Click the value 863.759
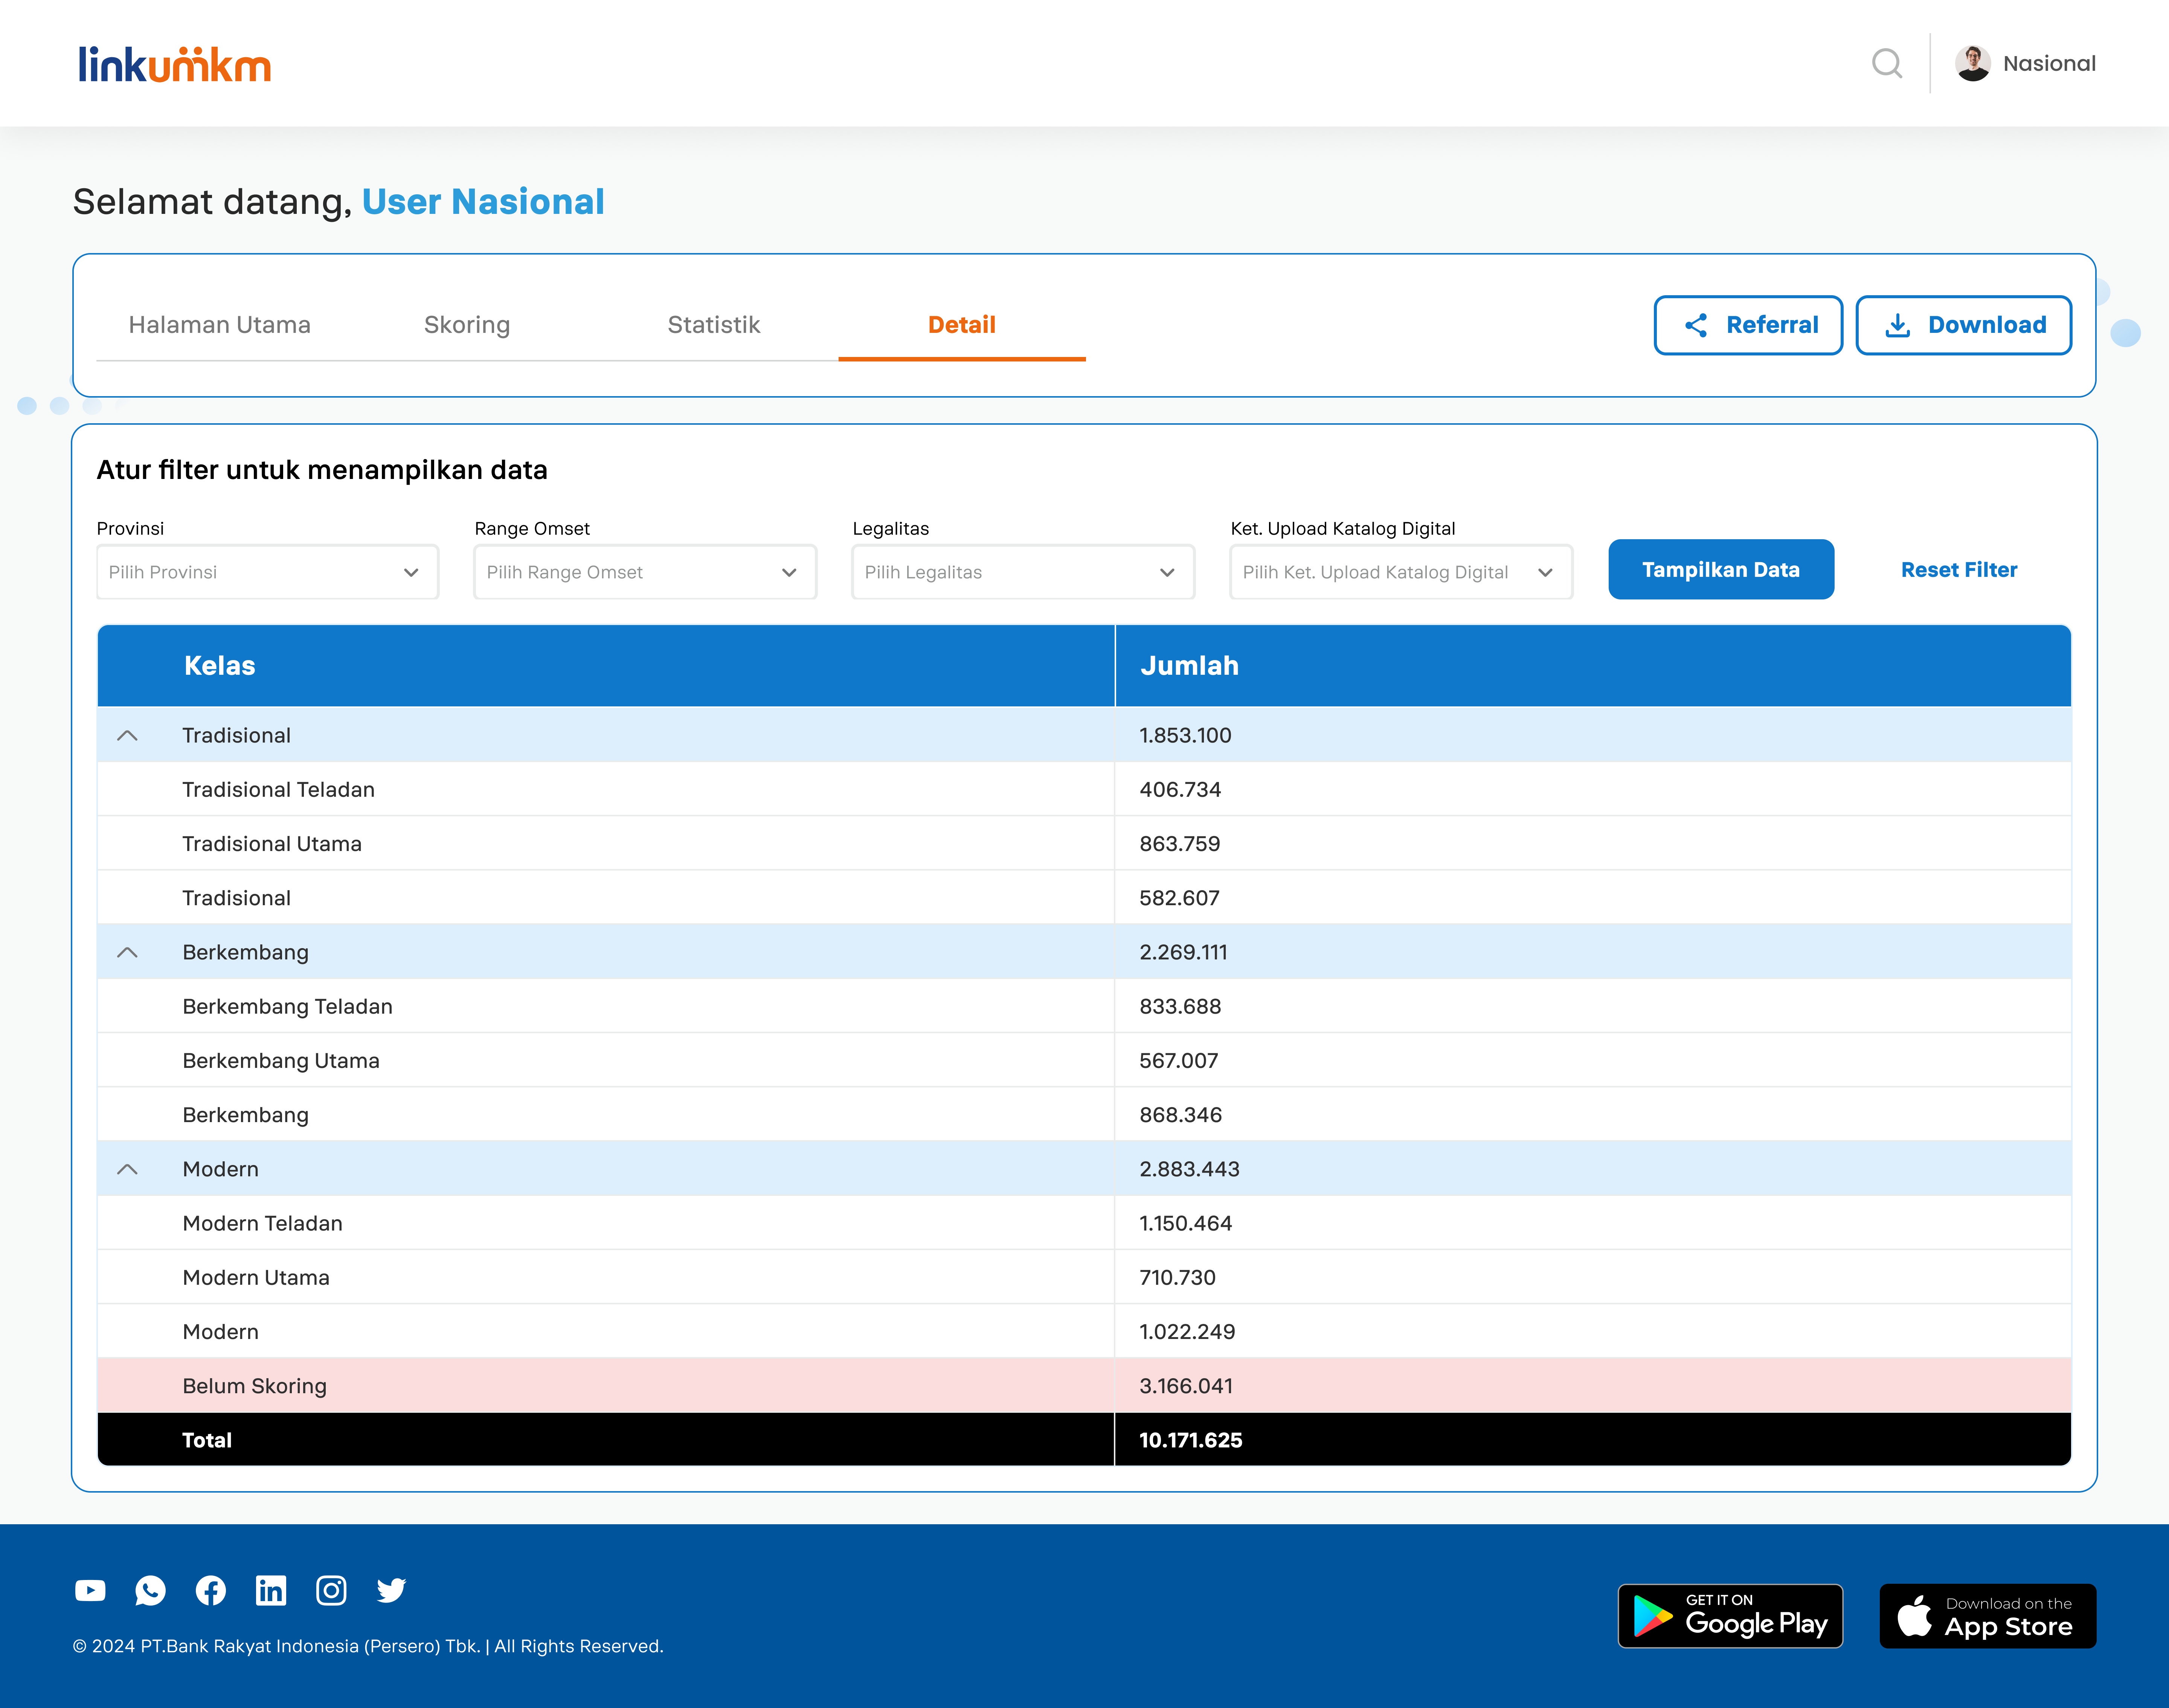 click(x=1180, y=843)
